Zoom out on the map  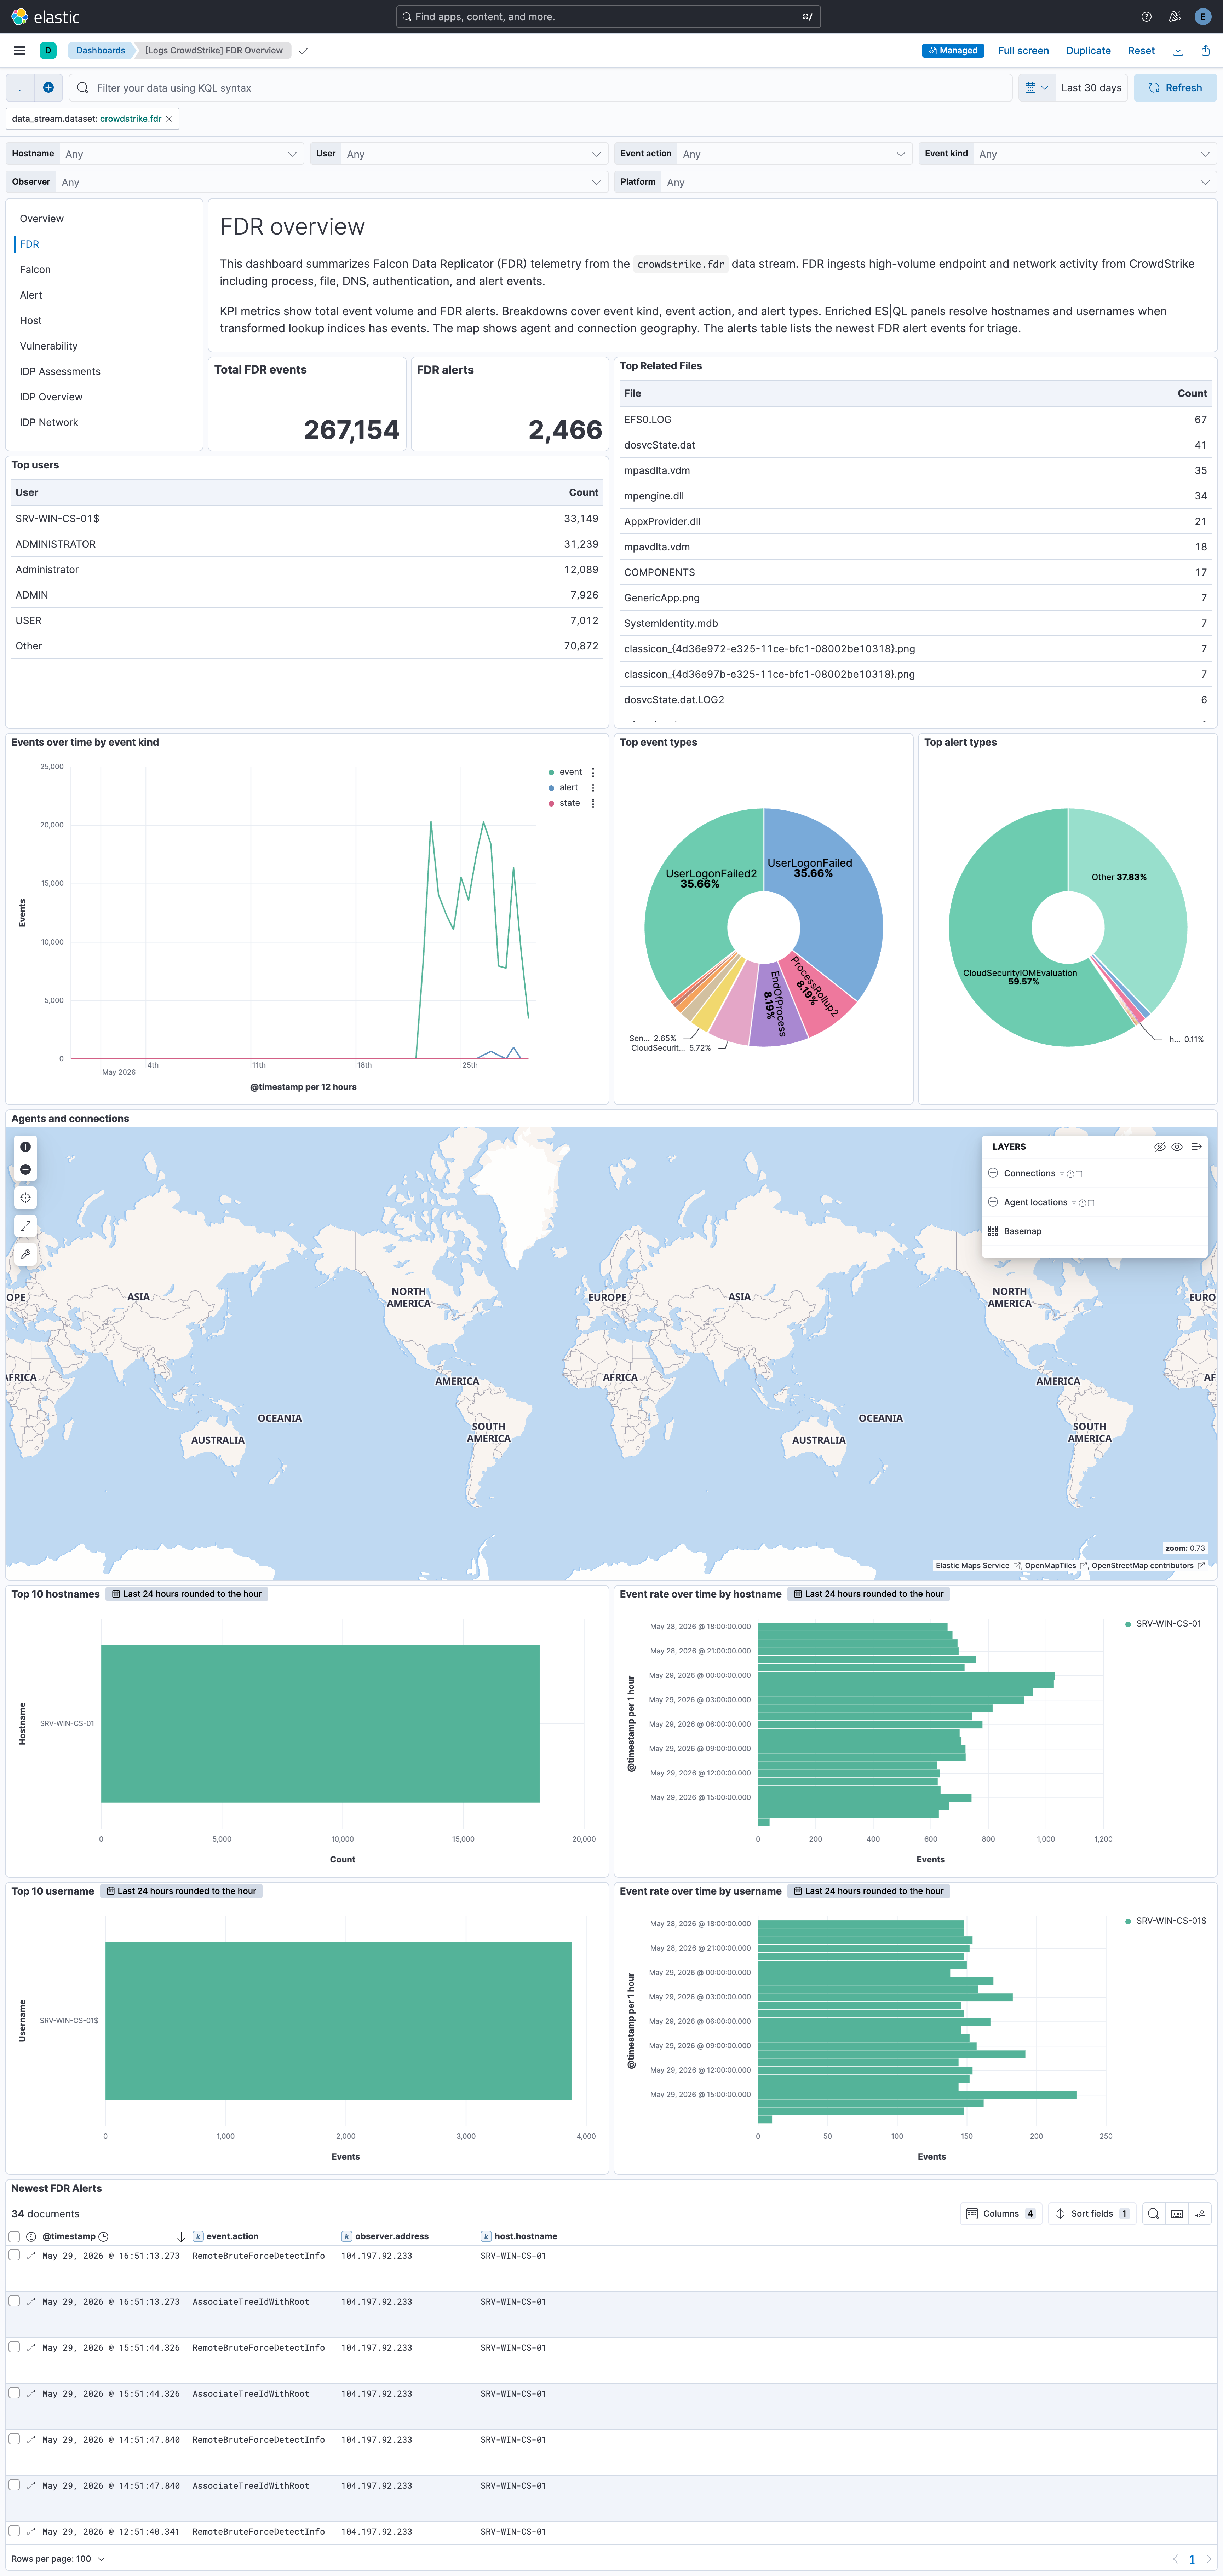tap(25, 1169)
